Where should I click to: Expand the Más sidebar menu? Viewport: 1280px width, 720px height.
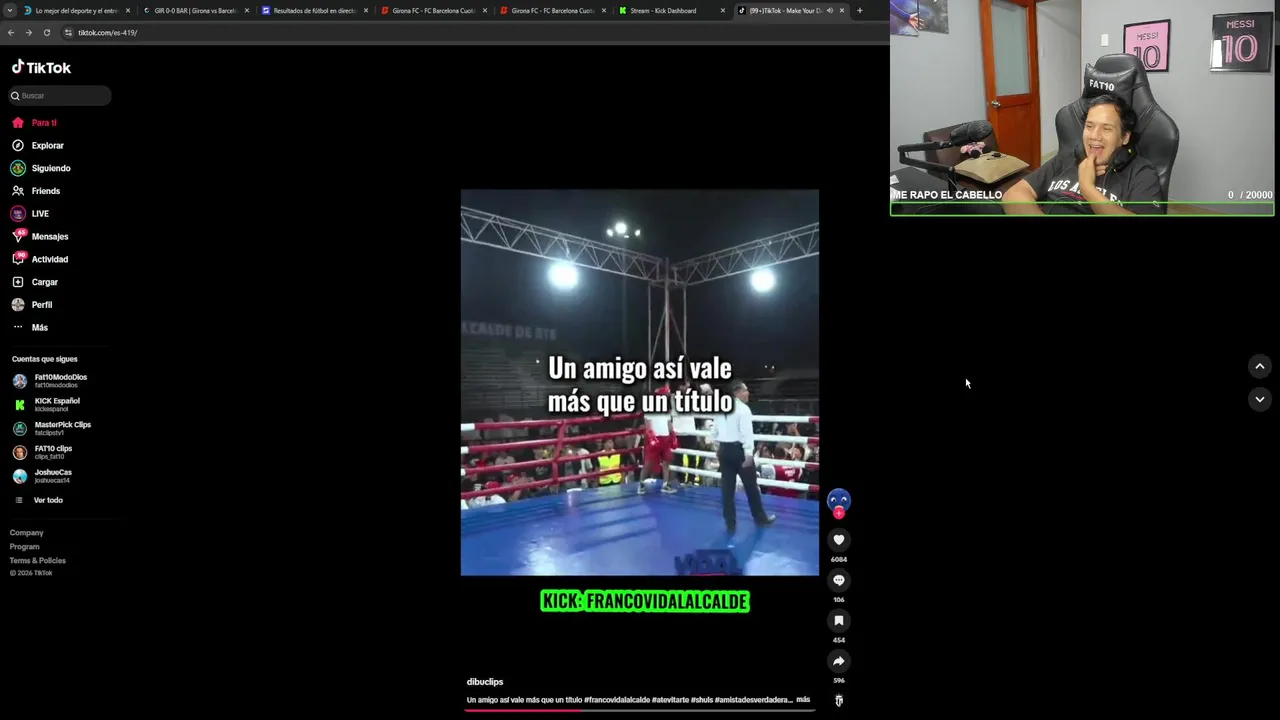click(x=40, y=328)
